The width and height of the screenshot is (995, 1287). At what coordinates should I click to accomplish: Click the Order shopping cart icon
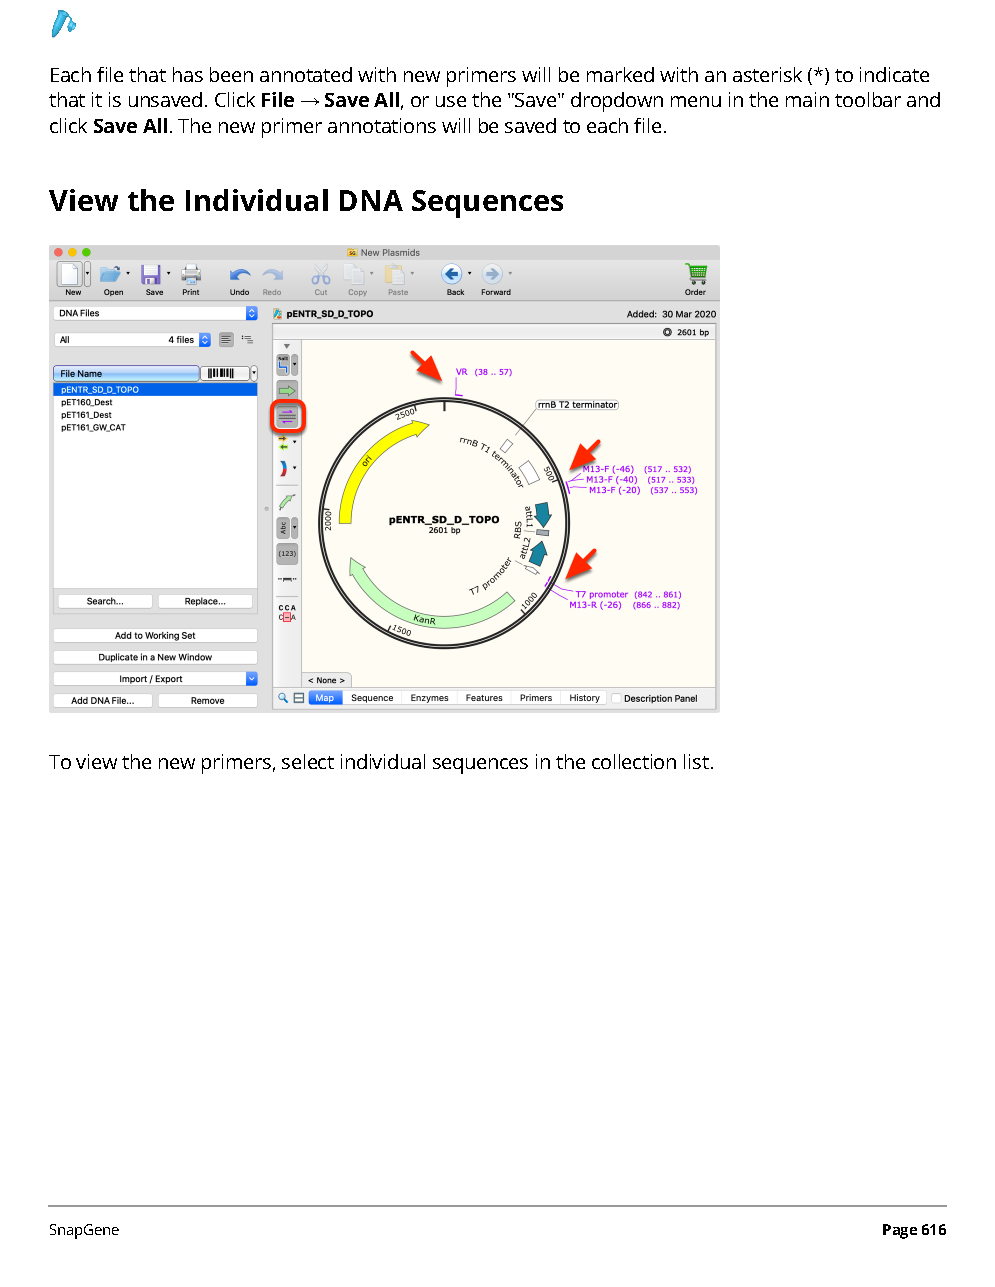point(696,274)
